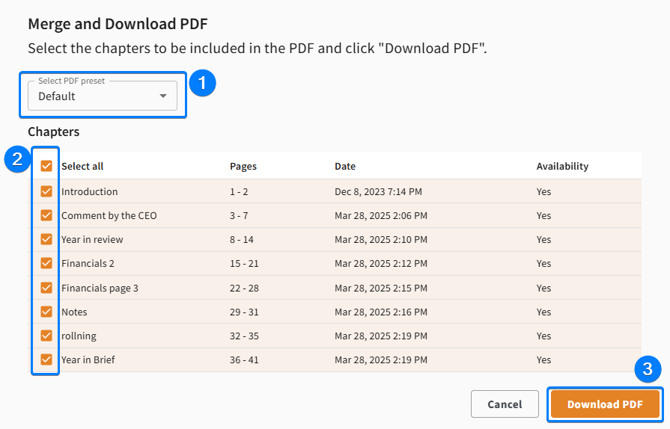Click the Download PDF button

[604, 404]
